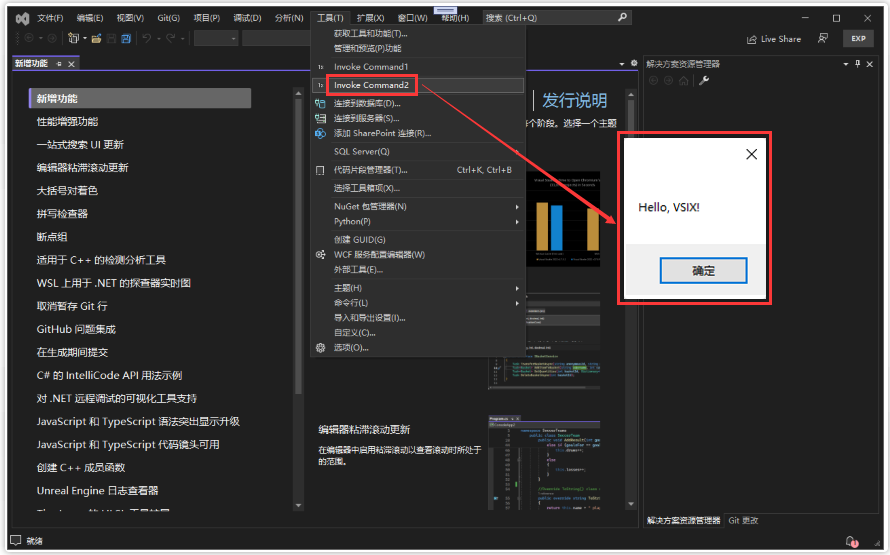Open the new project icon's dropdown arrow
Screen dimensions: 890x555
(x=85, y=39)
